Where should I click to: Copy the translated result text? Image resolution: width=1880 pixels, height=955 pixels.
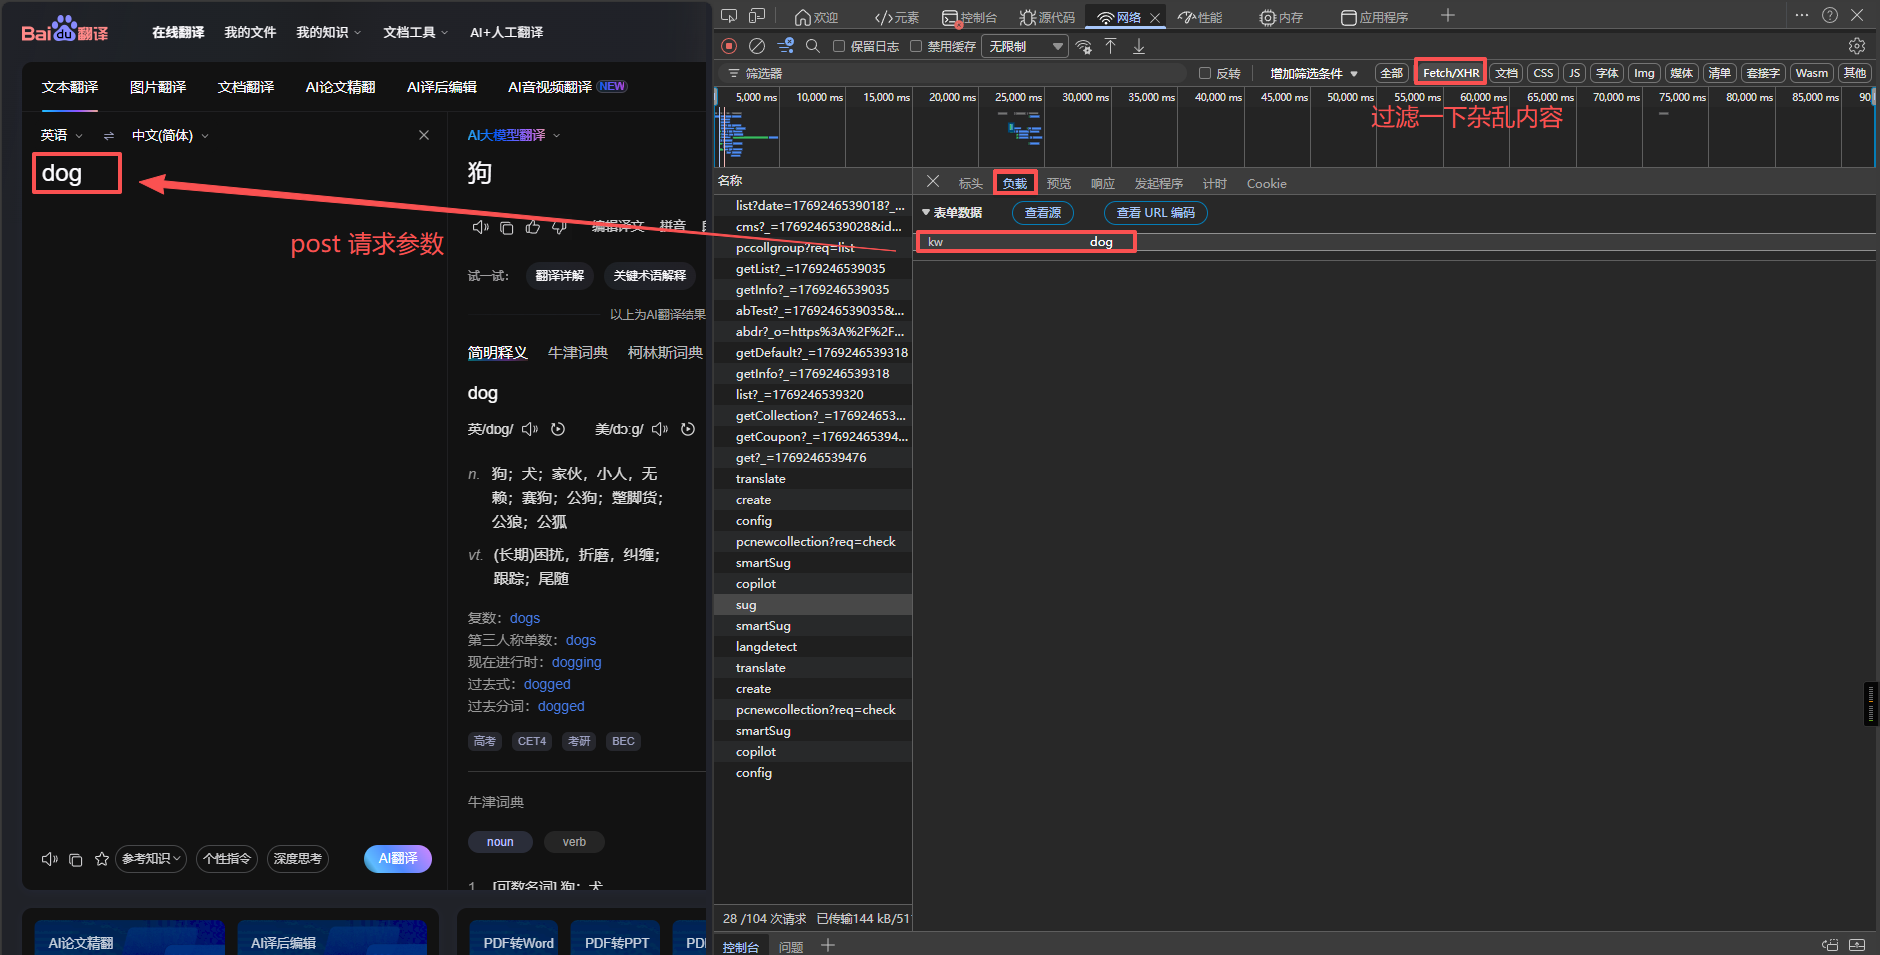[507, 227]
